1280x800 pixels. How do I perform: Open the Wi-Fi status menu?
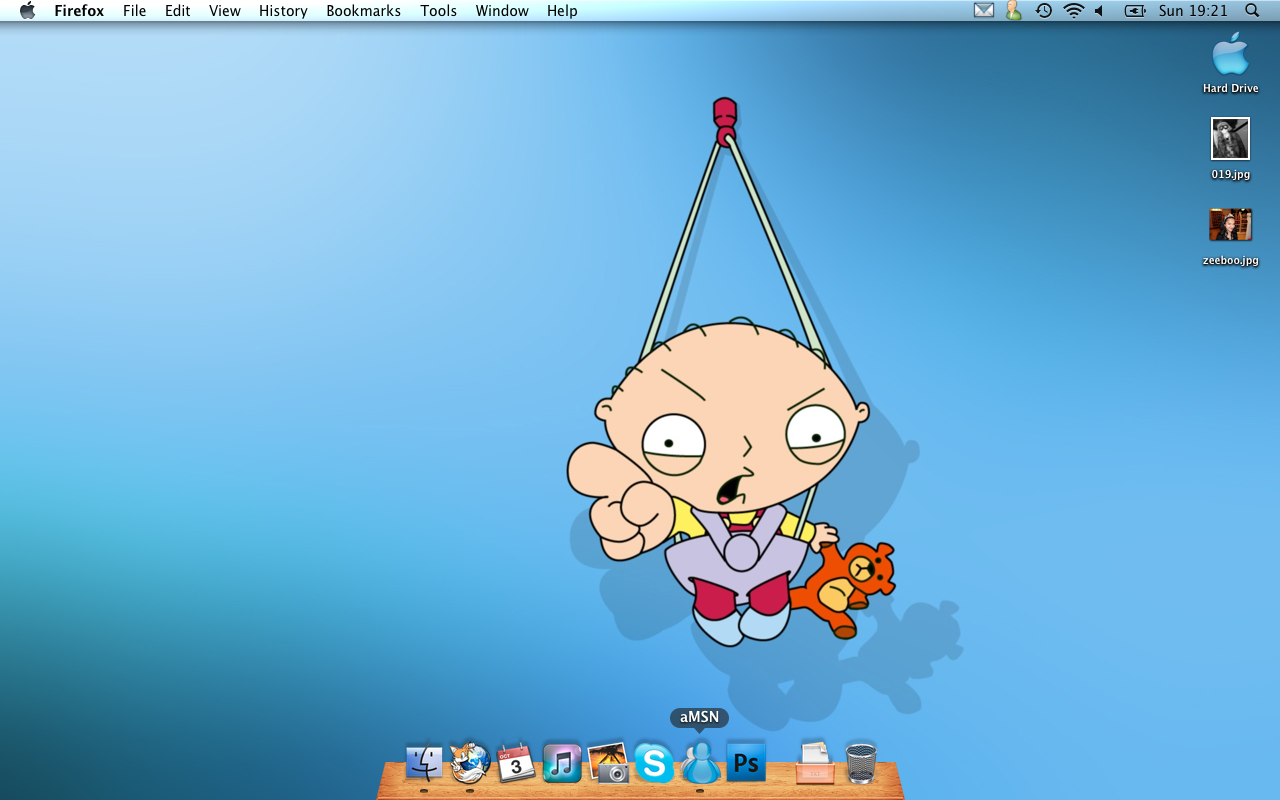[1074, 11]
